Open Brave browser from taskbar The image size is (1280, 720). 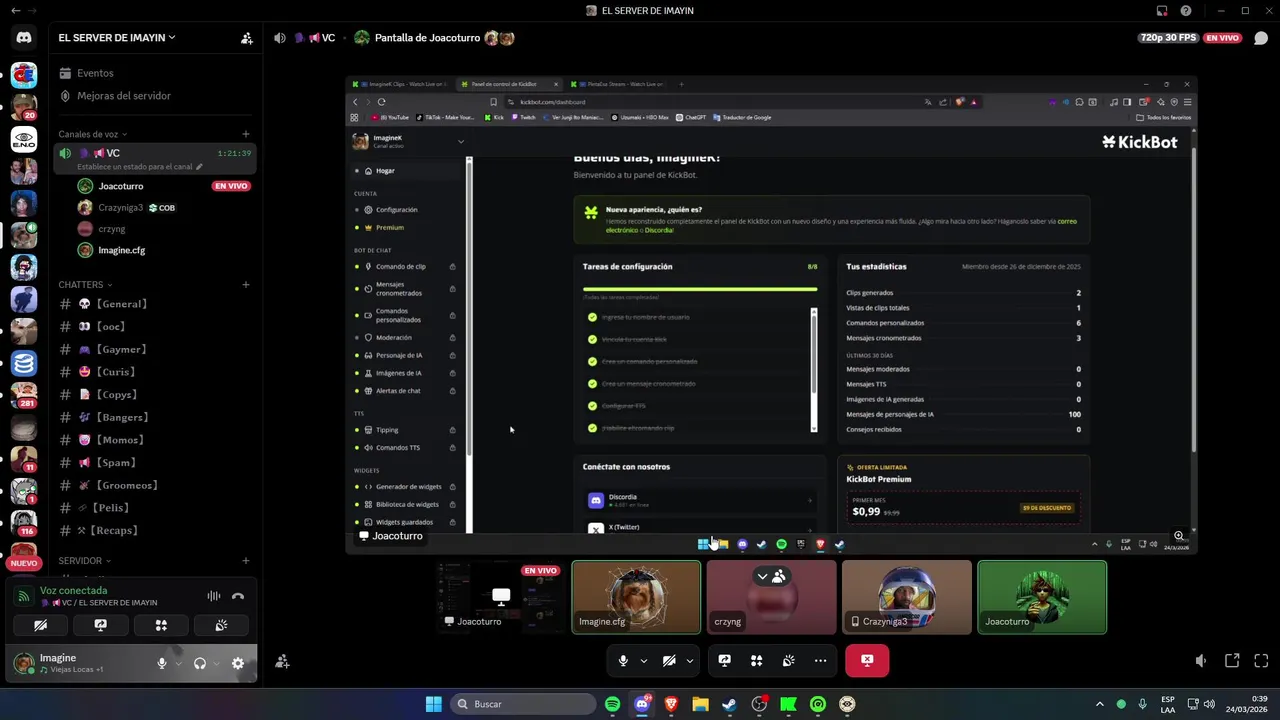(671, 704)
